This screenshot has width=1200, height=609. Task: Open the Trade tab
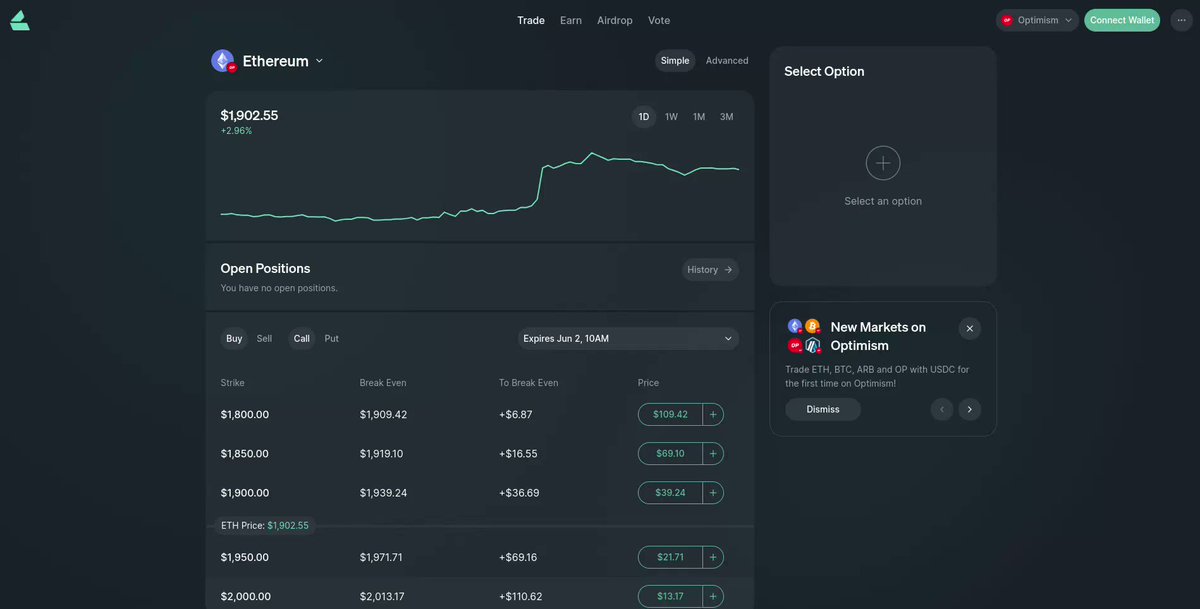click(x=531, y=20)
